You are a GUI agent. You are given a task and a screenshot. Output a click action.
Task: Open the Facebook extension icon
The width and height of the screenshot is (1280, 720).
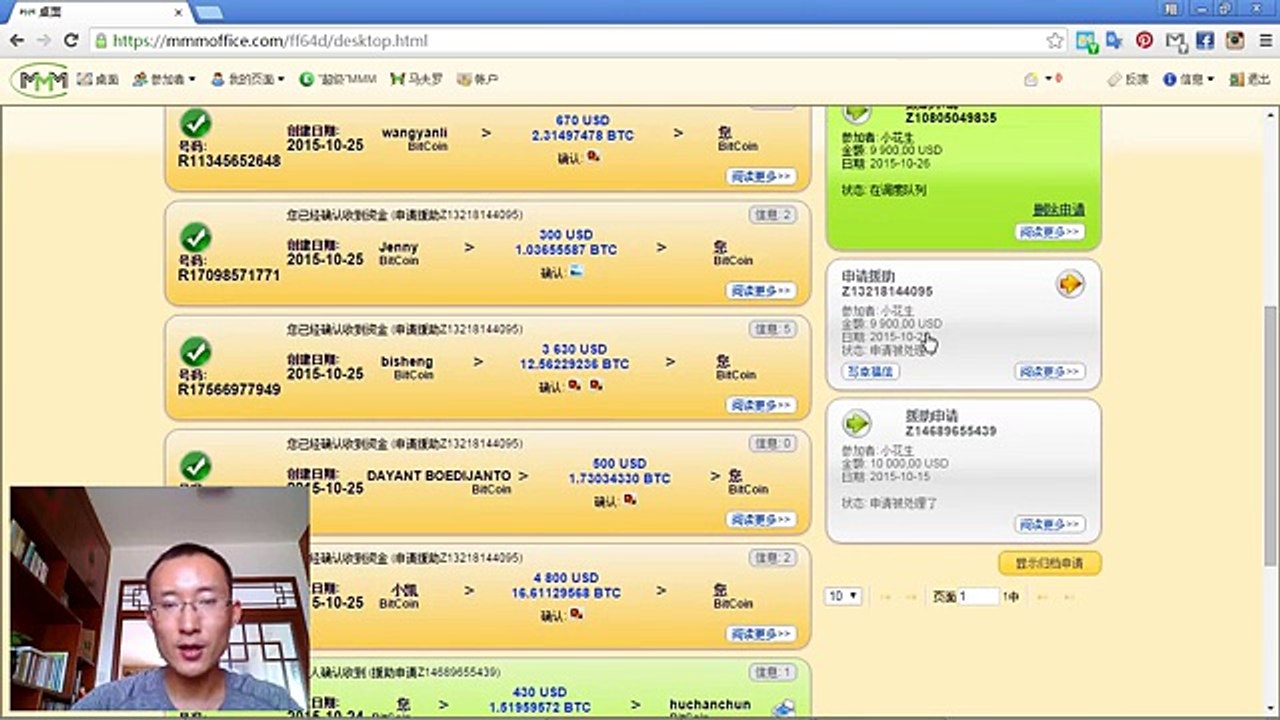pos(1205,41)
